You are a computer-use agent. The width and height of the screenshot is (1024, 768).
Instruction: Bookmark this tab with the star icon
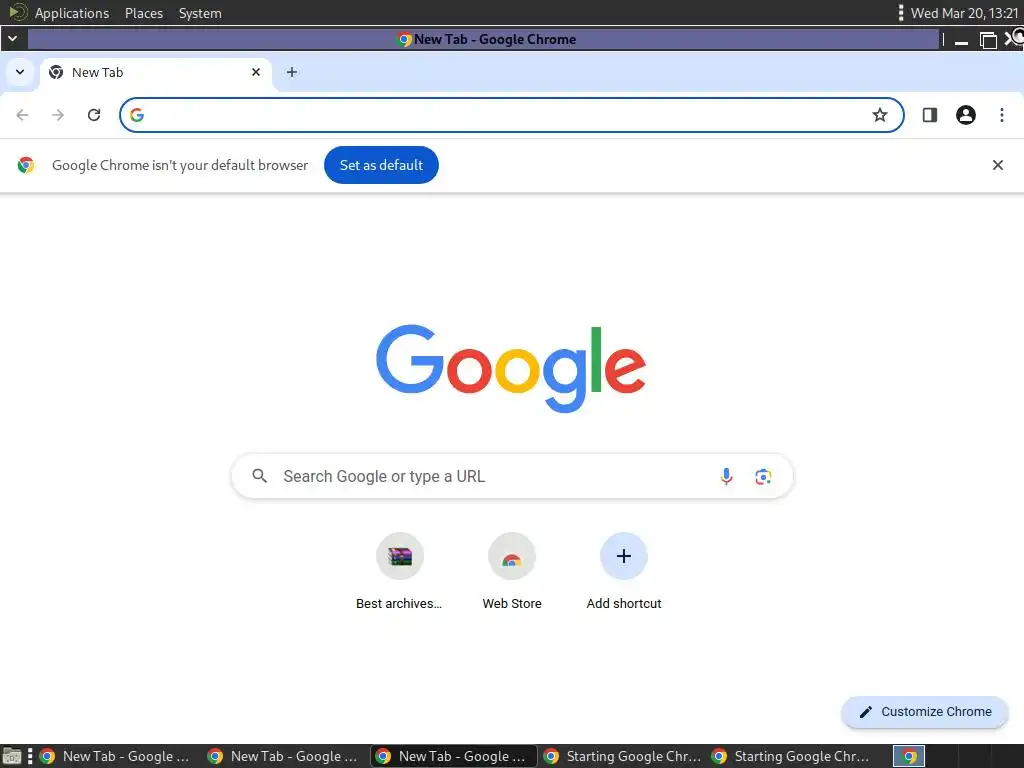point(880,115)
